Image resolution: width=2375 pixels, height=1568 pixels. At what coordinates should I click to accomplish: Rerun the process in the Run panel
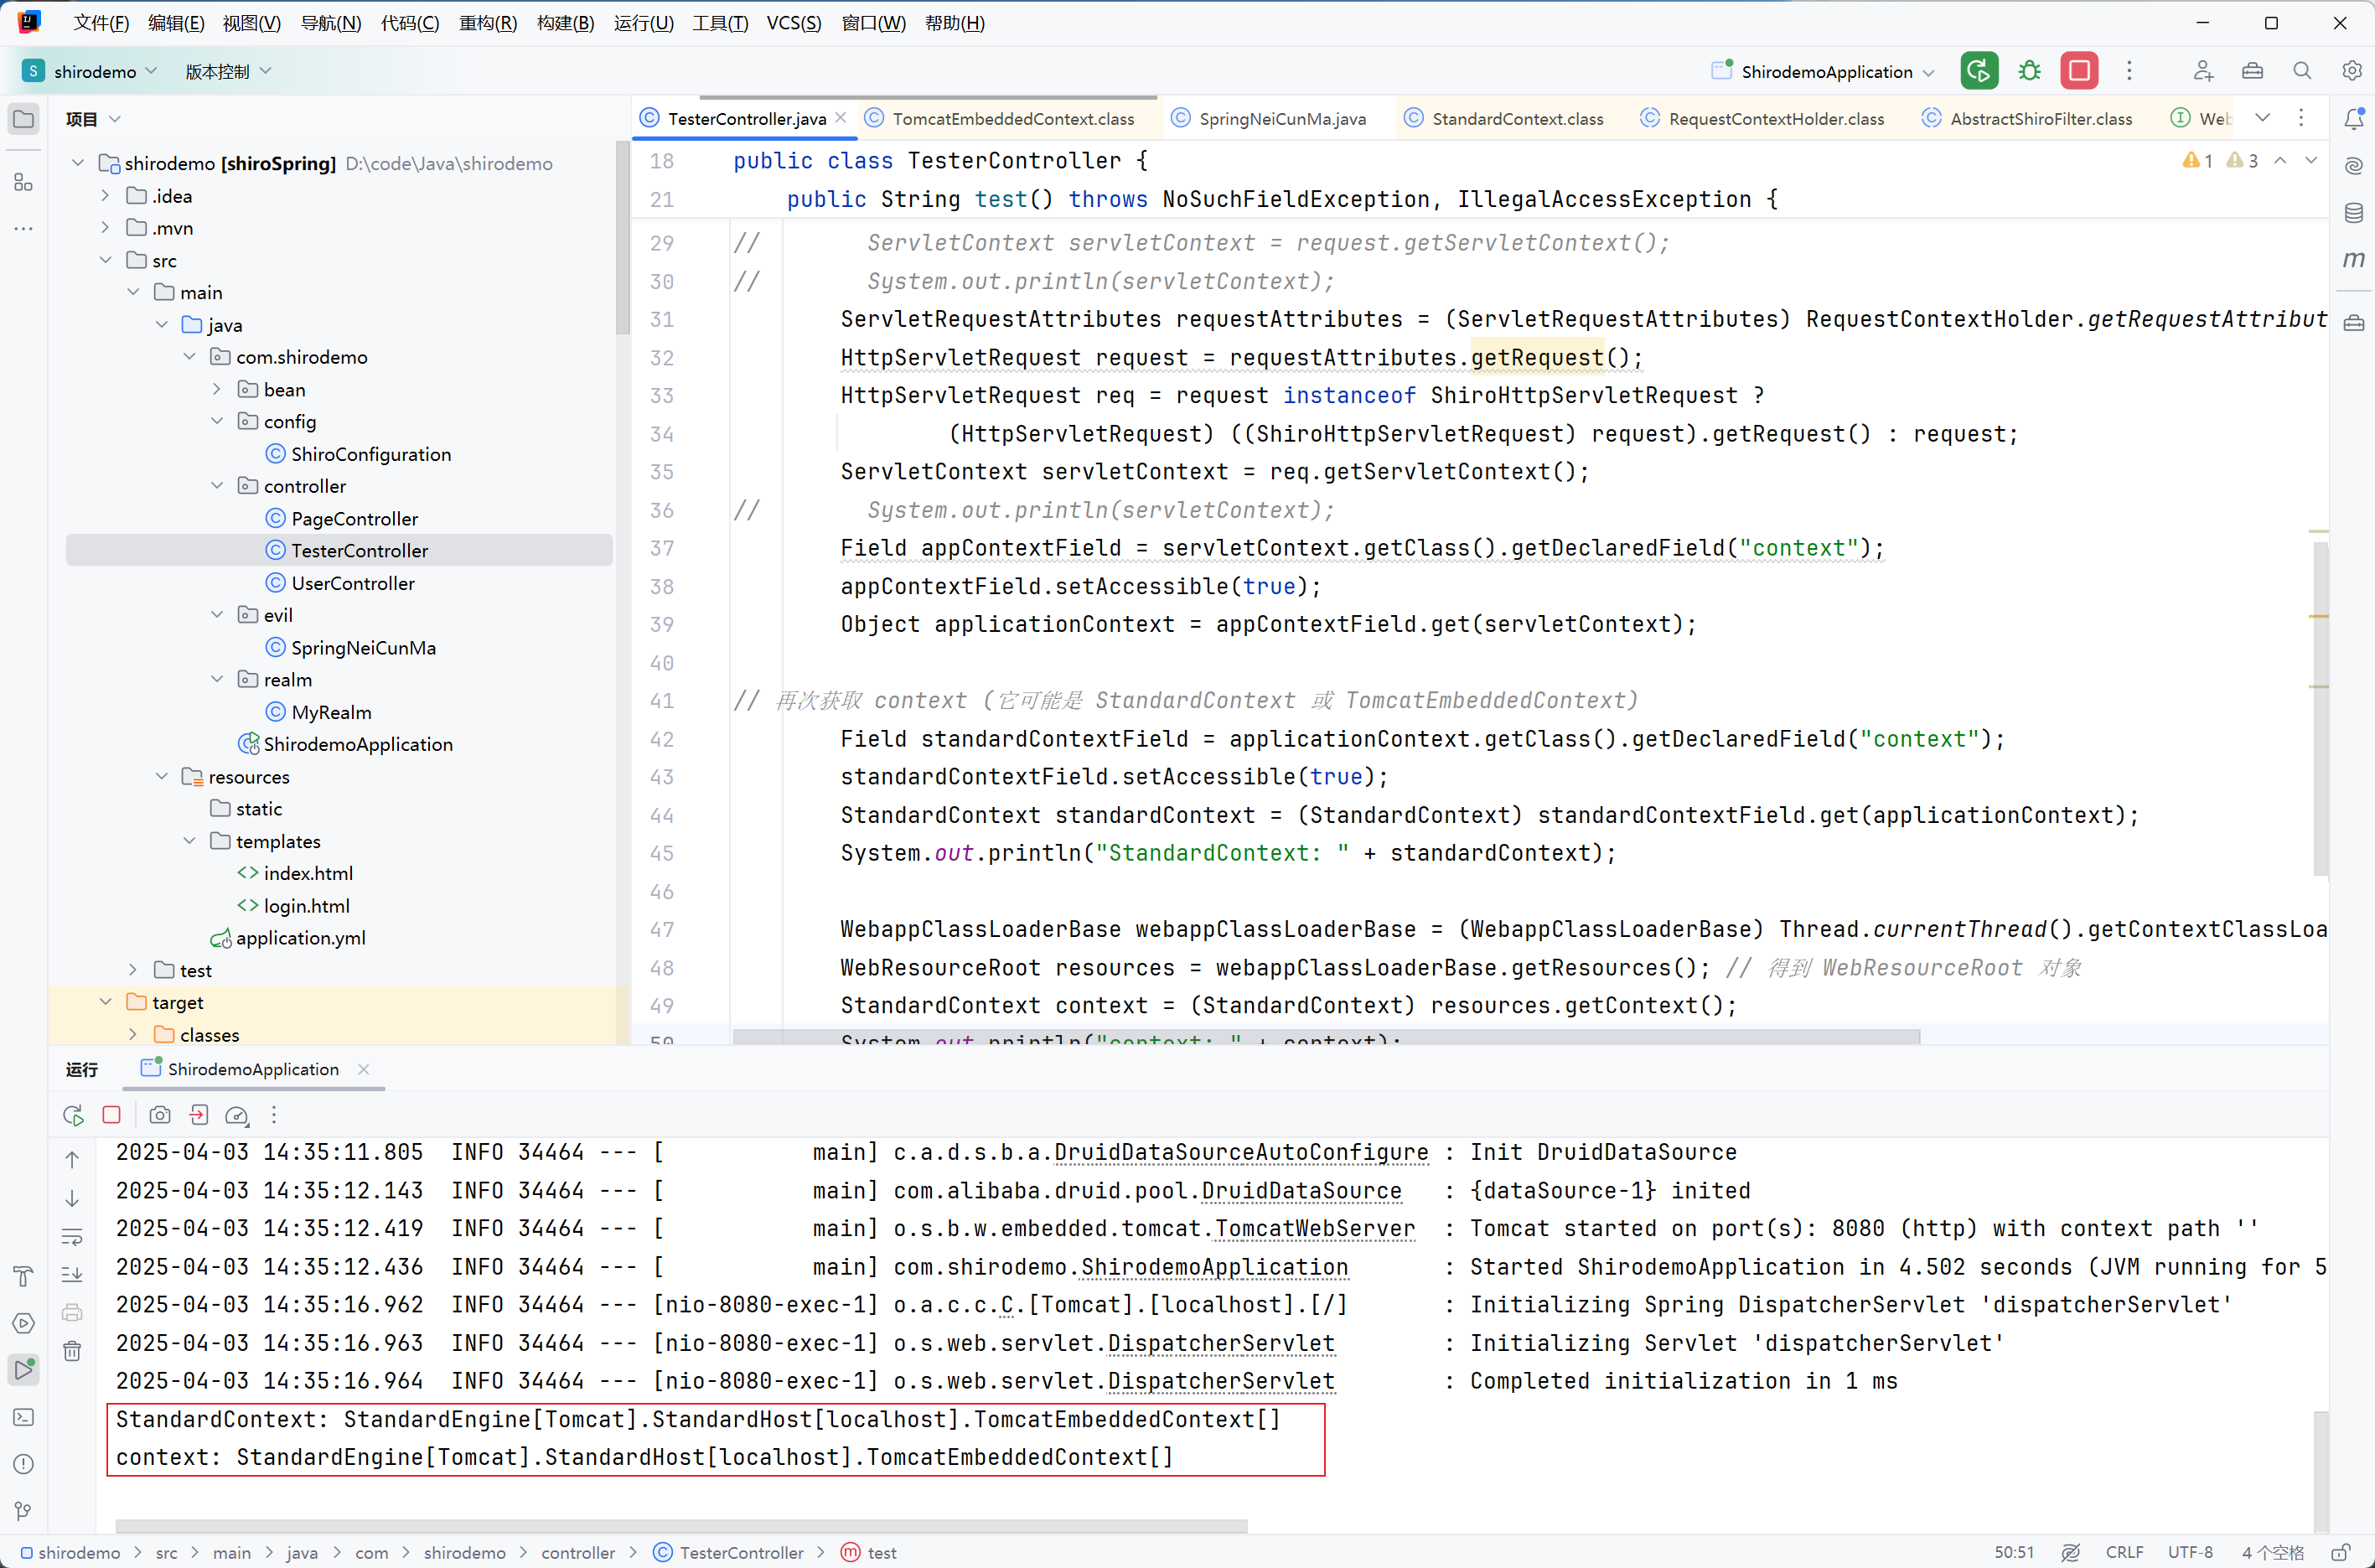pos(73,1115)
